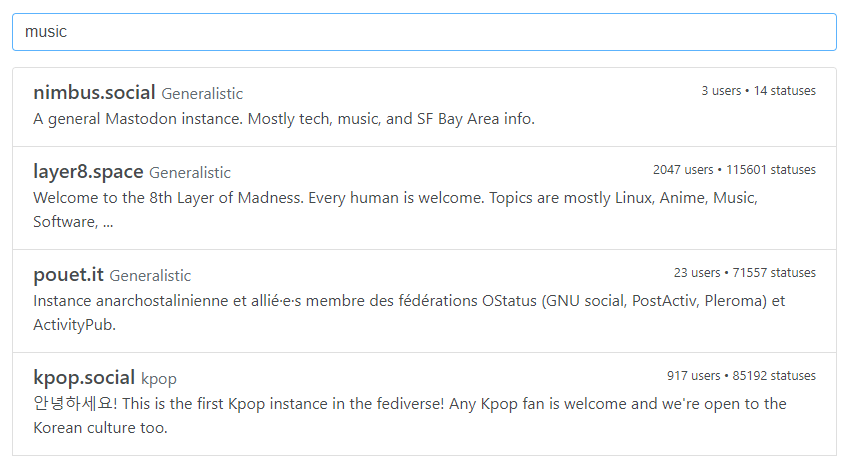This screenshot has width=844, height=456.
Task: Open the nimbus.social instance link
Action: click(x=94, y=93)
